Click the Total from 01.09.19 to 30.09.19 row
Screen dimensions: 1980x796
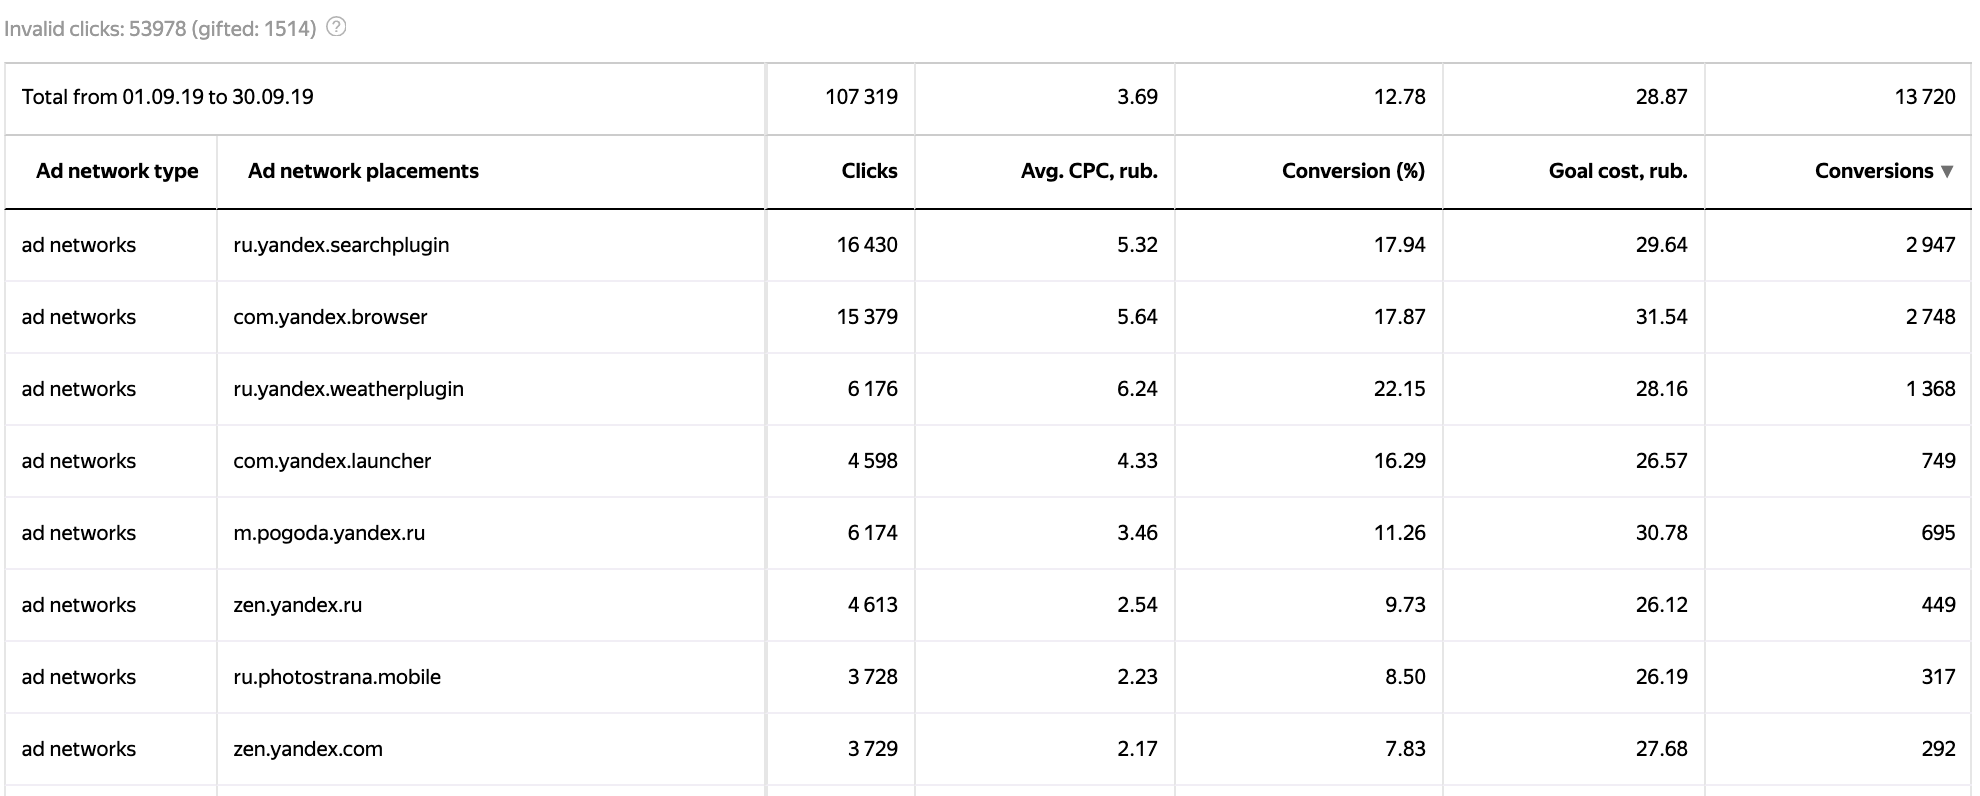(168, 97)
